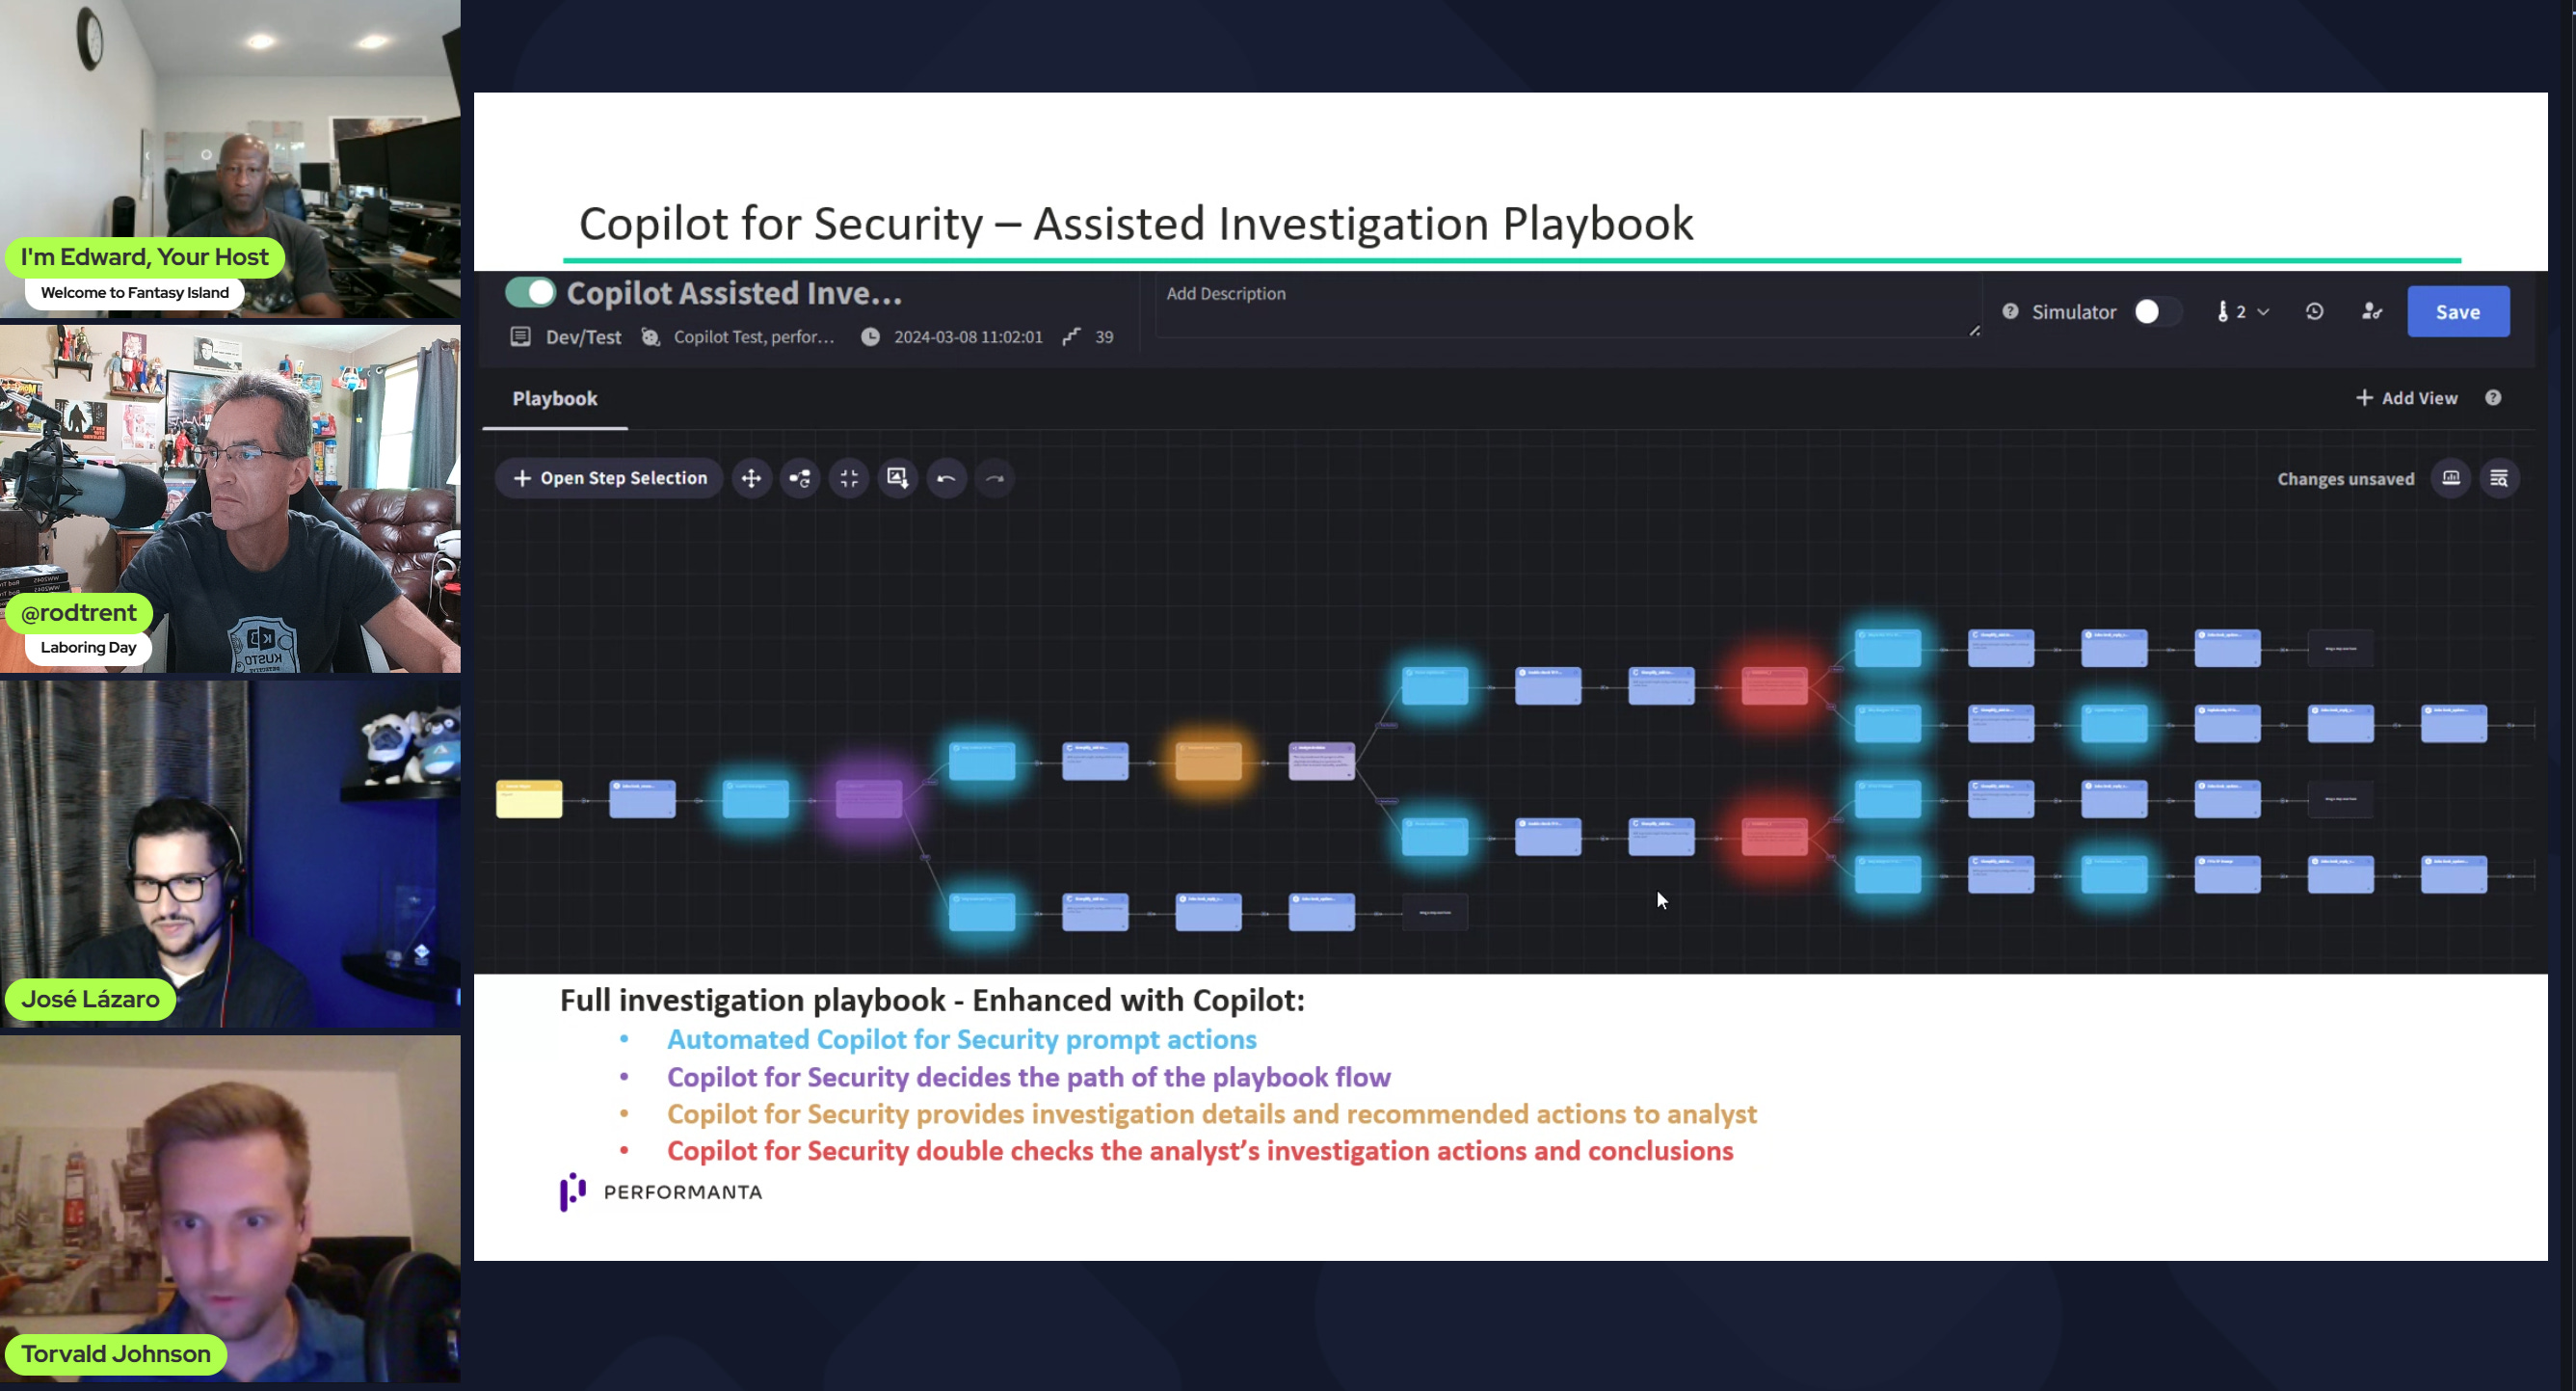Open the Copilot Test performer dropdown
This screenshot has width=2576, height=1391.
753,337
